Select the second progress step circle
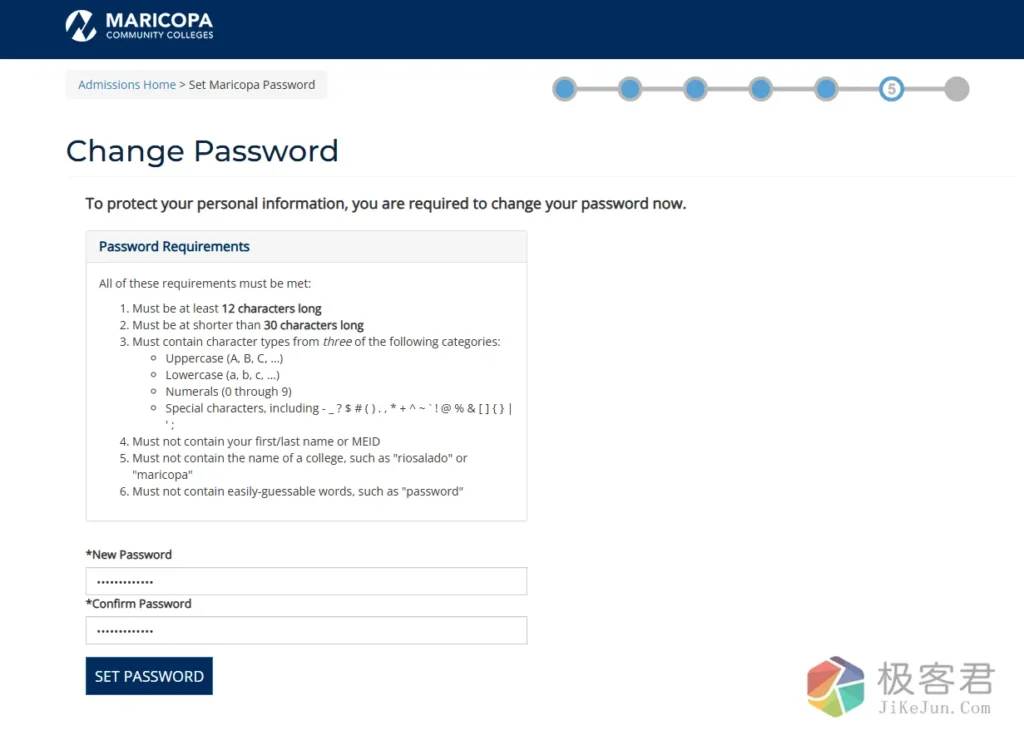Screen dimensions: 1024x735 [x=630, y=90]
